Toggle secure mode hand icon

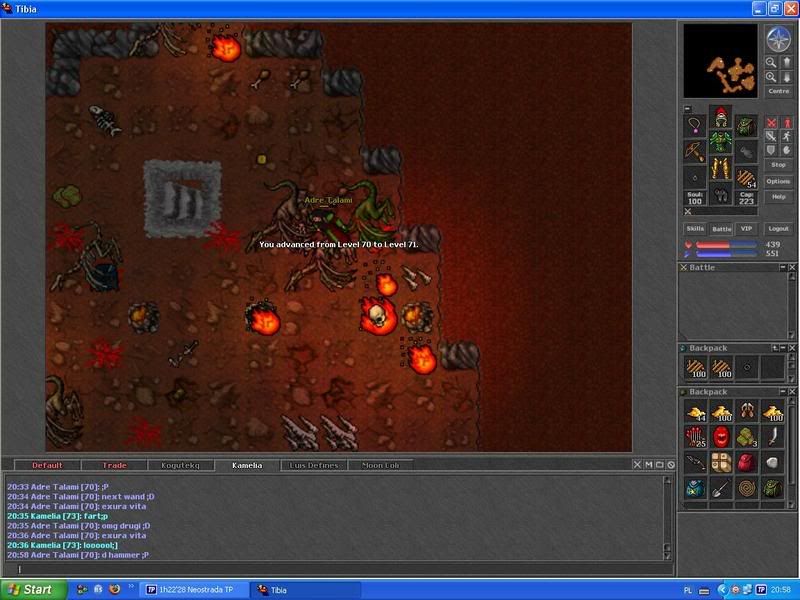[787, 150]
